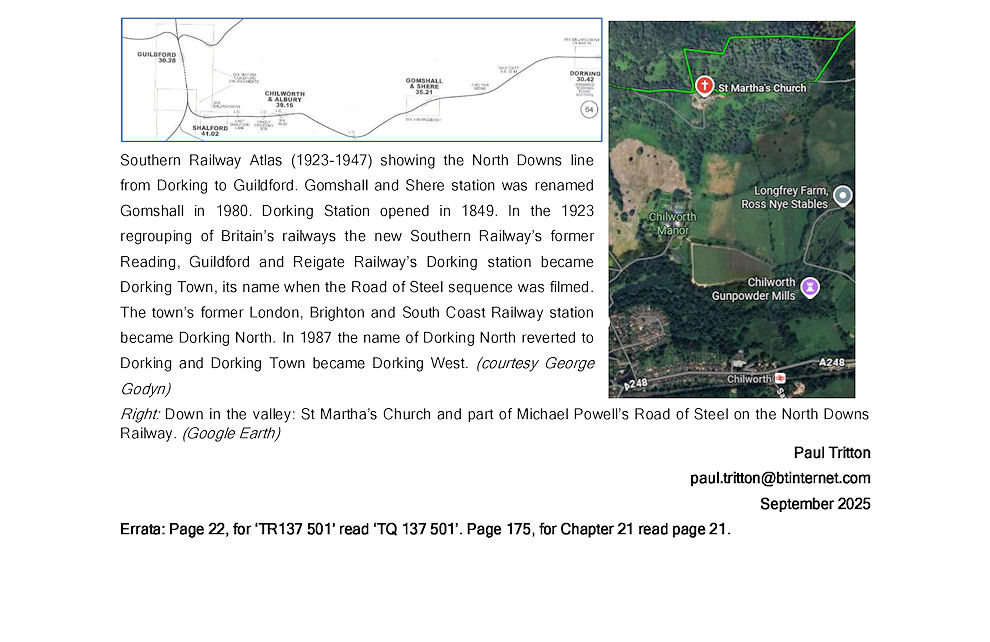The width and height of the screenshot is (990, 642).
Task: Click the circled 64 page marker
Action: 589,109
